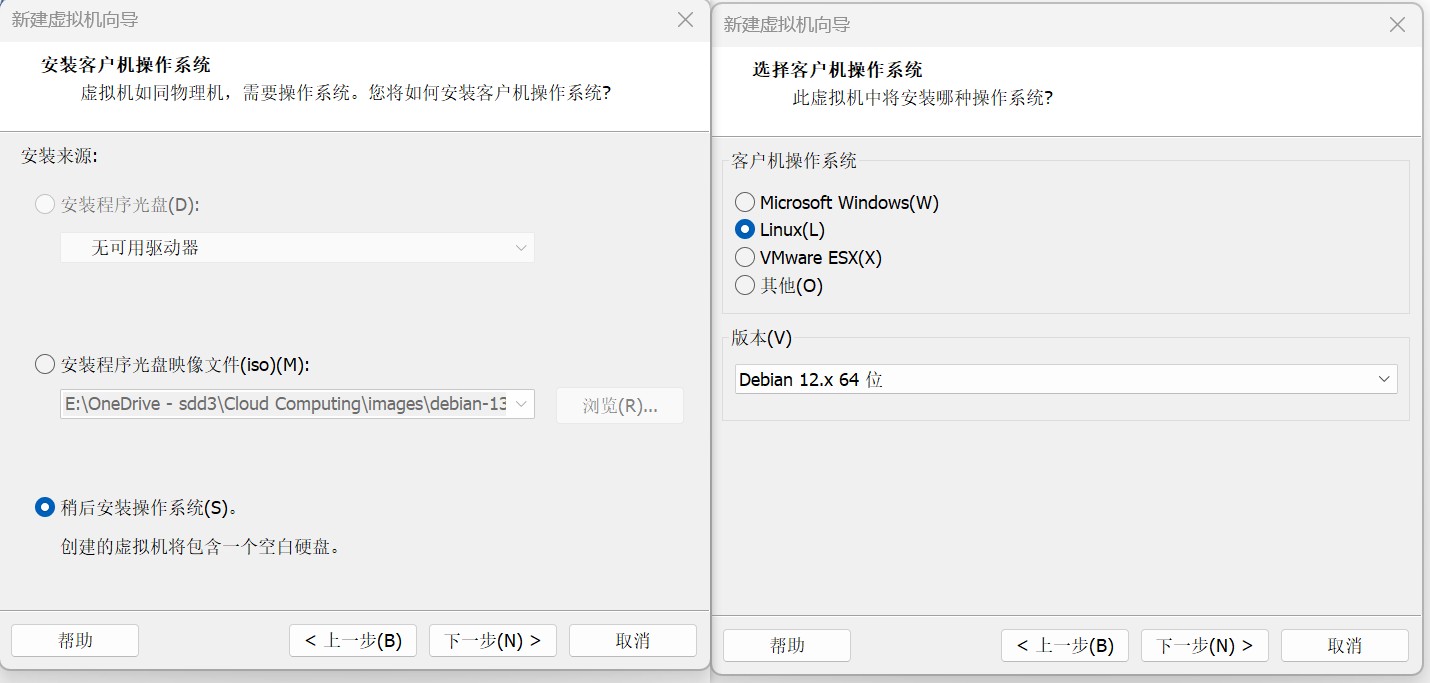The height and width of the screenshot is (683, 1430).
Task: Click the 浏览(R) browse button
Action: (619, 405)
